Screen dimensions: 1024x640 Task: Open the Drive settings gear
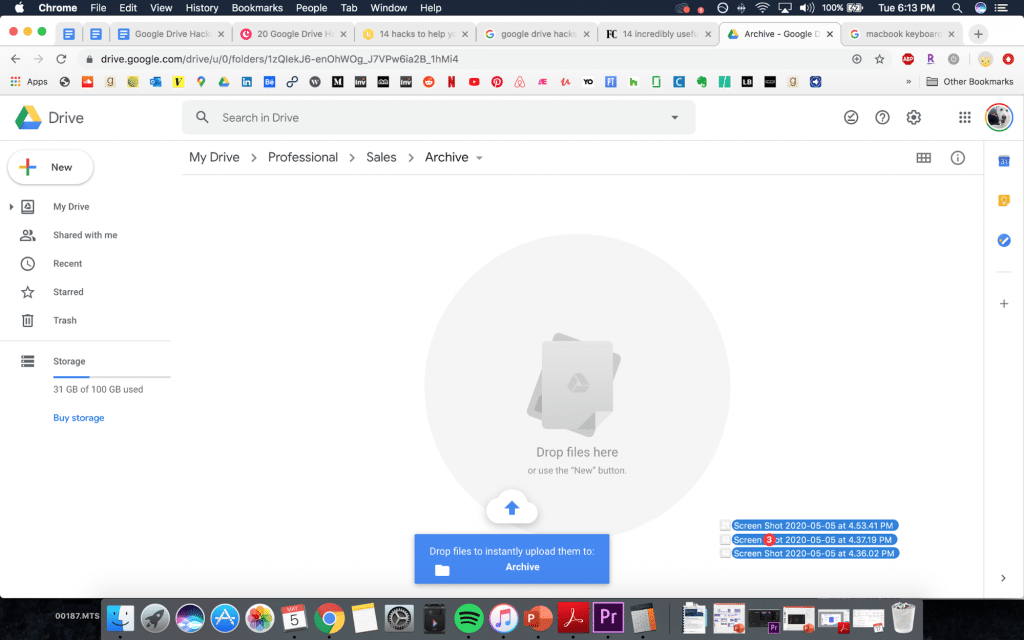tap(913, 117)
